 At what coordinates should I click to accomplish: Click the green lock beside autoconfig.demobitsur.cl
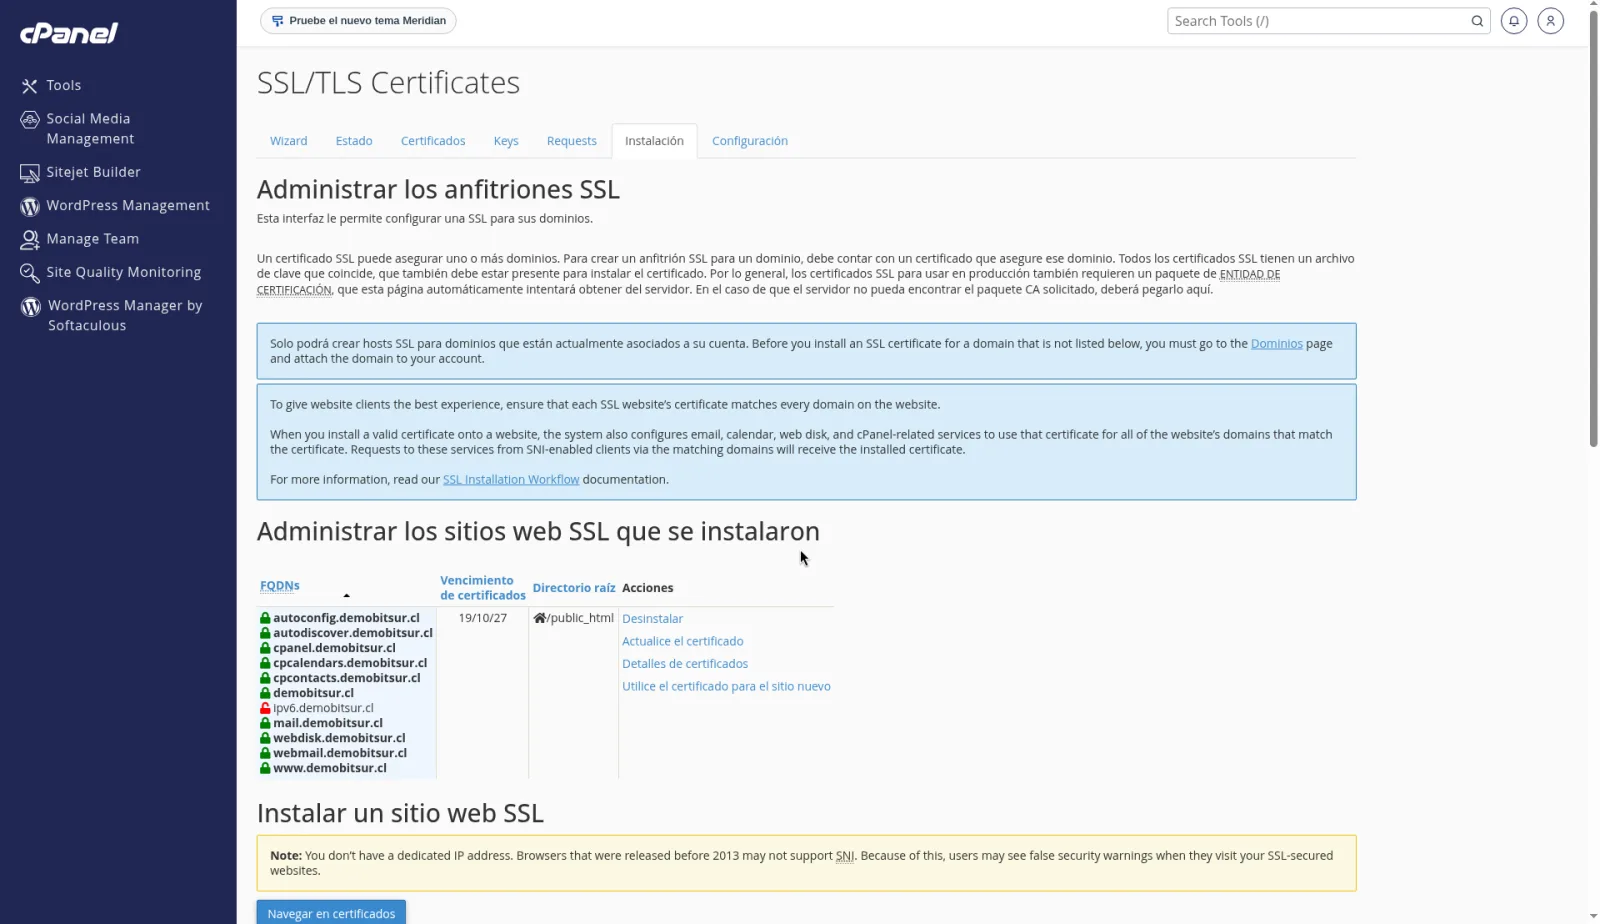(265, 618)
